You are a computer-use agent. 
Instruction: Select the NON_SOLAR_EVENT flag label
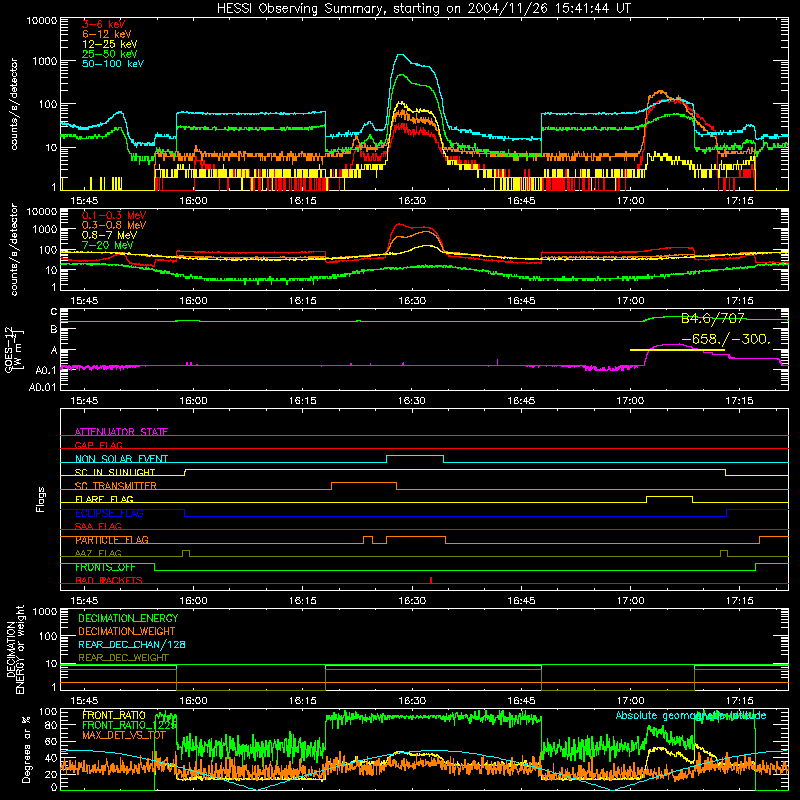[x=121, y=459]
